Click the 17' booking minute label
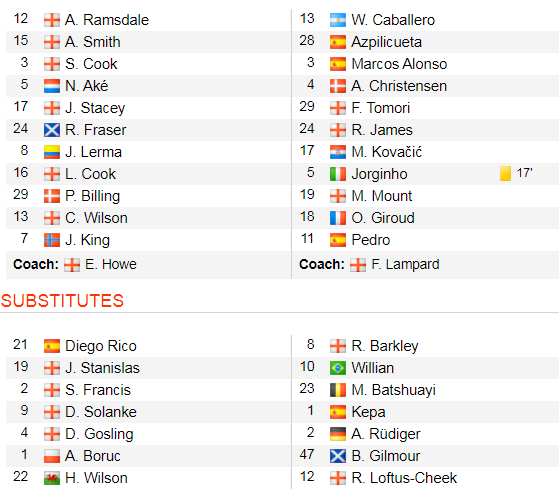Screen dimensions: 559x497 point(524,173)
